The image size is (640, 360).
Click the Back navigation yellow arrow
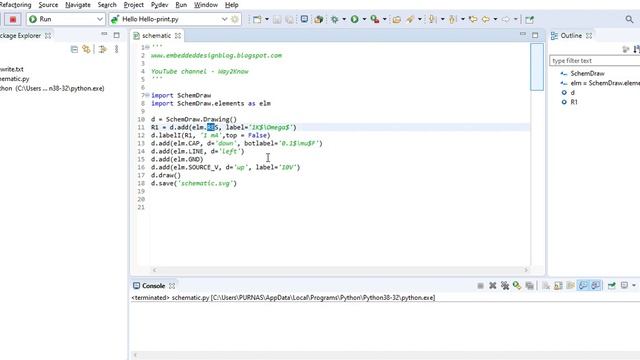485,19
